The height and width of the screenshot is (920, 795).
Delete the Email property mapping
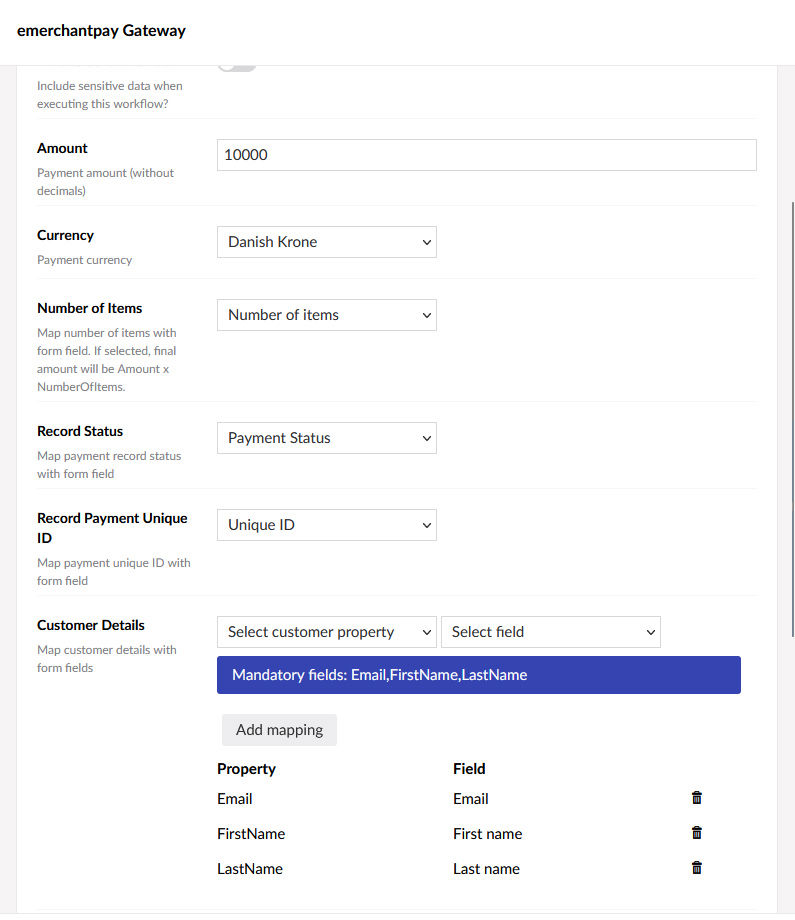[x=696, y=798]
